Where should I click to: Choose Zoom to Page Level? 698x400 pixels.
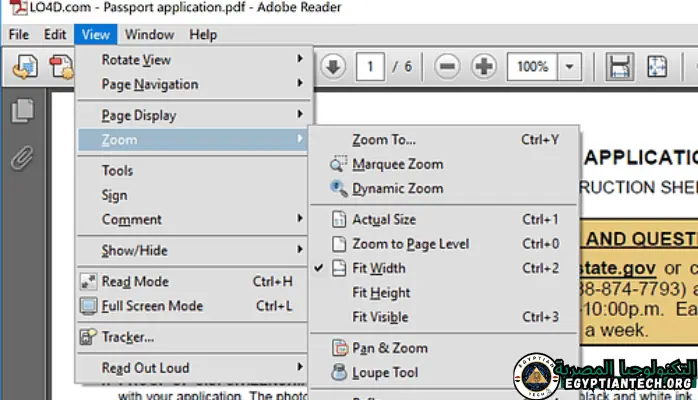pos(444,244)
